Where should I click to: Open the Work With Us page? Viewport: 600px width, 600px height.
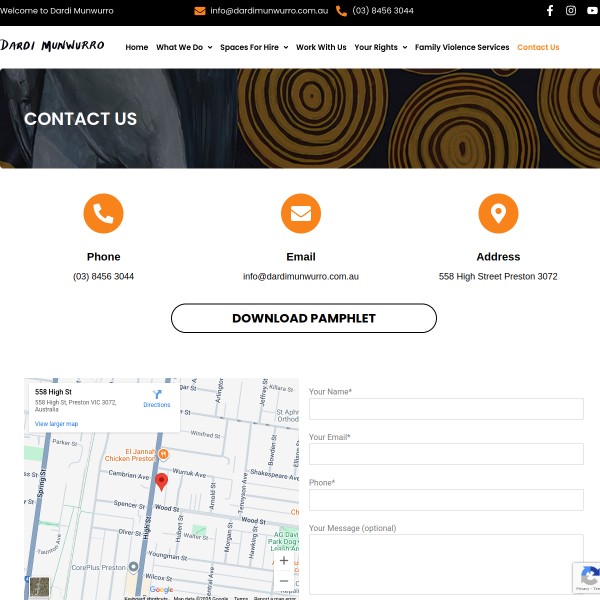(x=321, y=47)
